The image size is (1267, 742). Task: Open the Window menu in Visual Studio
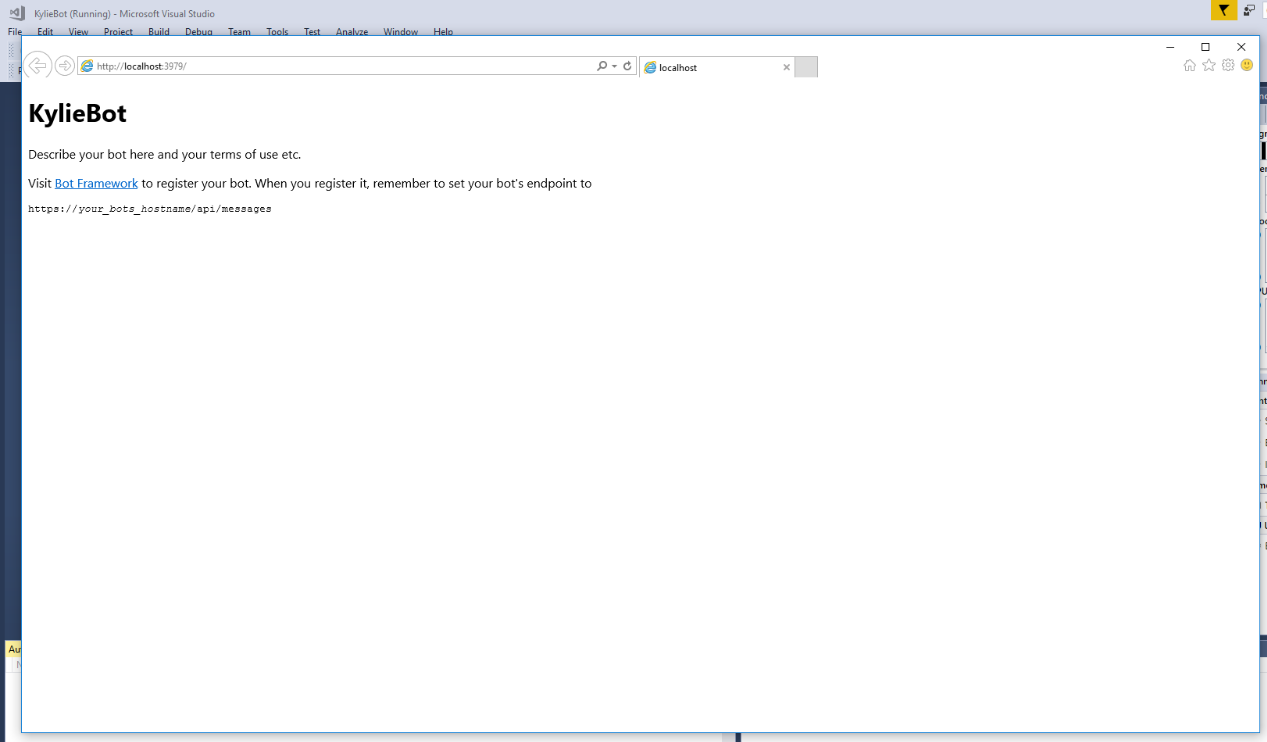click(401, 32)
